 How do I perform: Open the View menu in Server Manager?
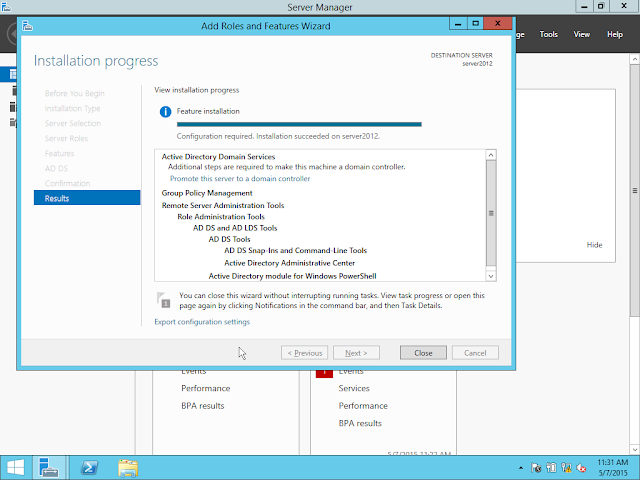point(582,35)
